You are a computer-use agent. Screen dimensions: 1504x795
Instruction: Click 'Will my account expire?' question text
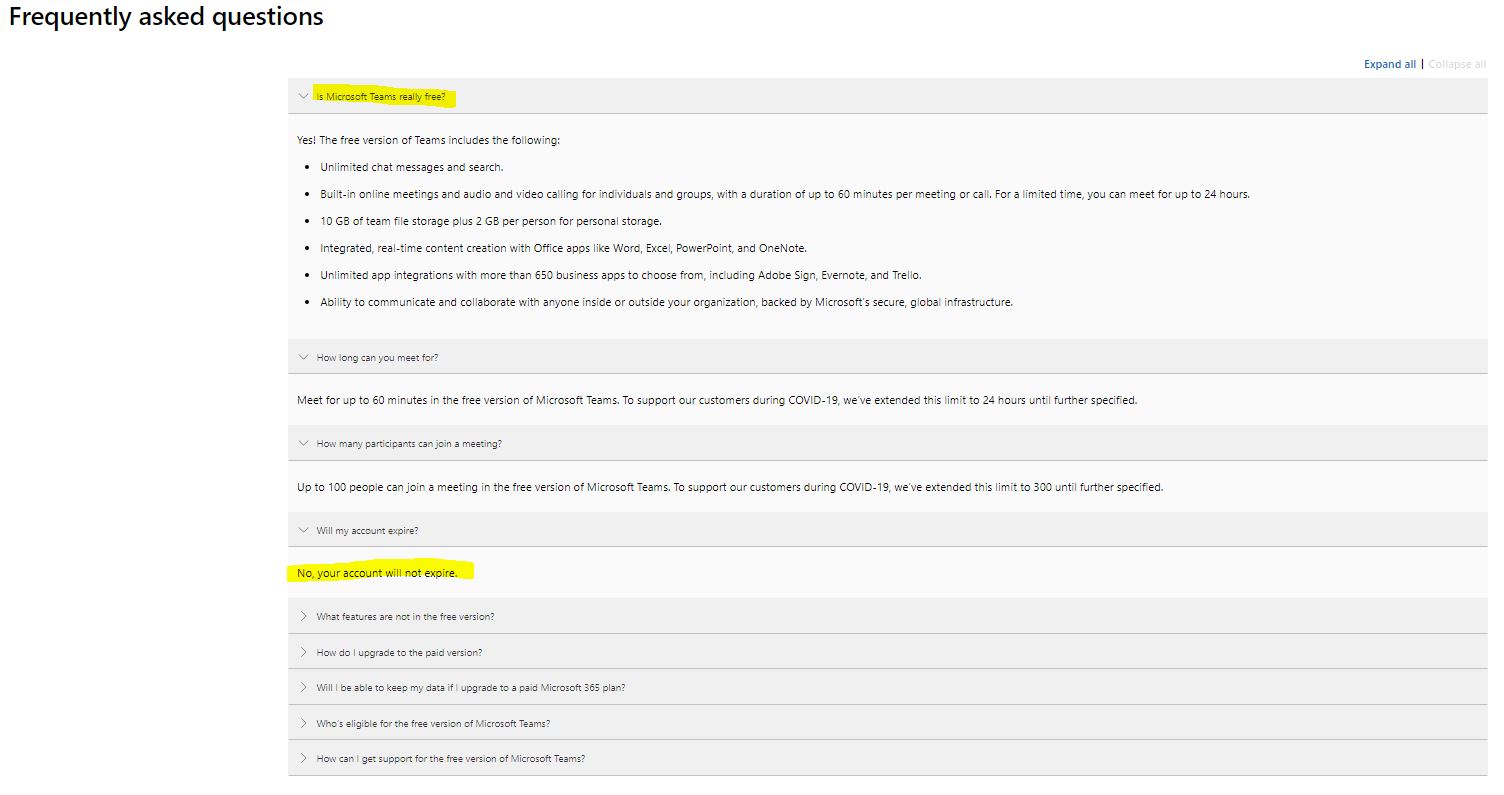[x=367, y=531]
